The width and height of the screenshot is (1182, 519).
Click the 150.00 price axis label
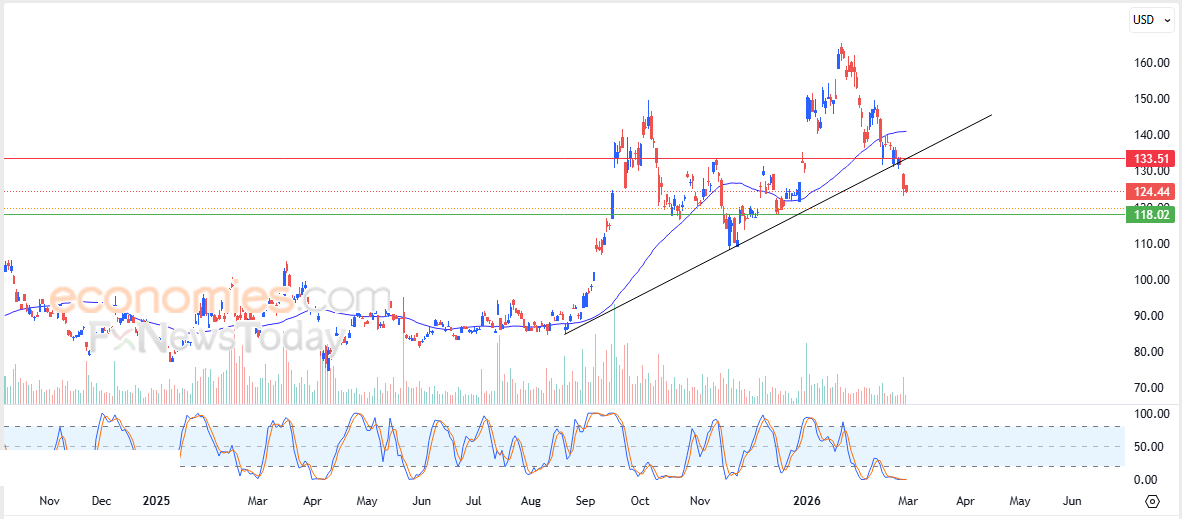tap(1153, 99)
